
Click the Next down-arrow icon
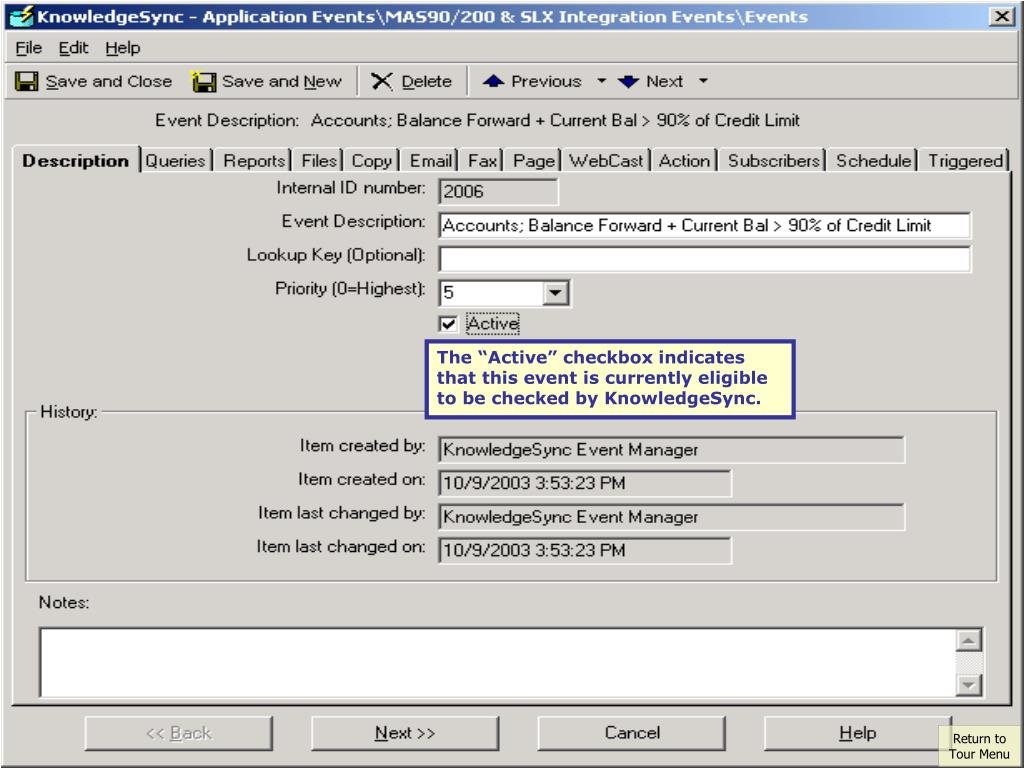coord(628,81)
